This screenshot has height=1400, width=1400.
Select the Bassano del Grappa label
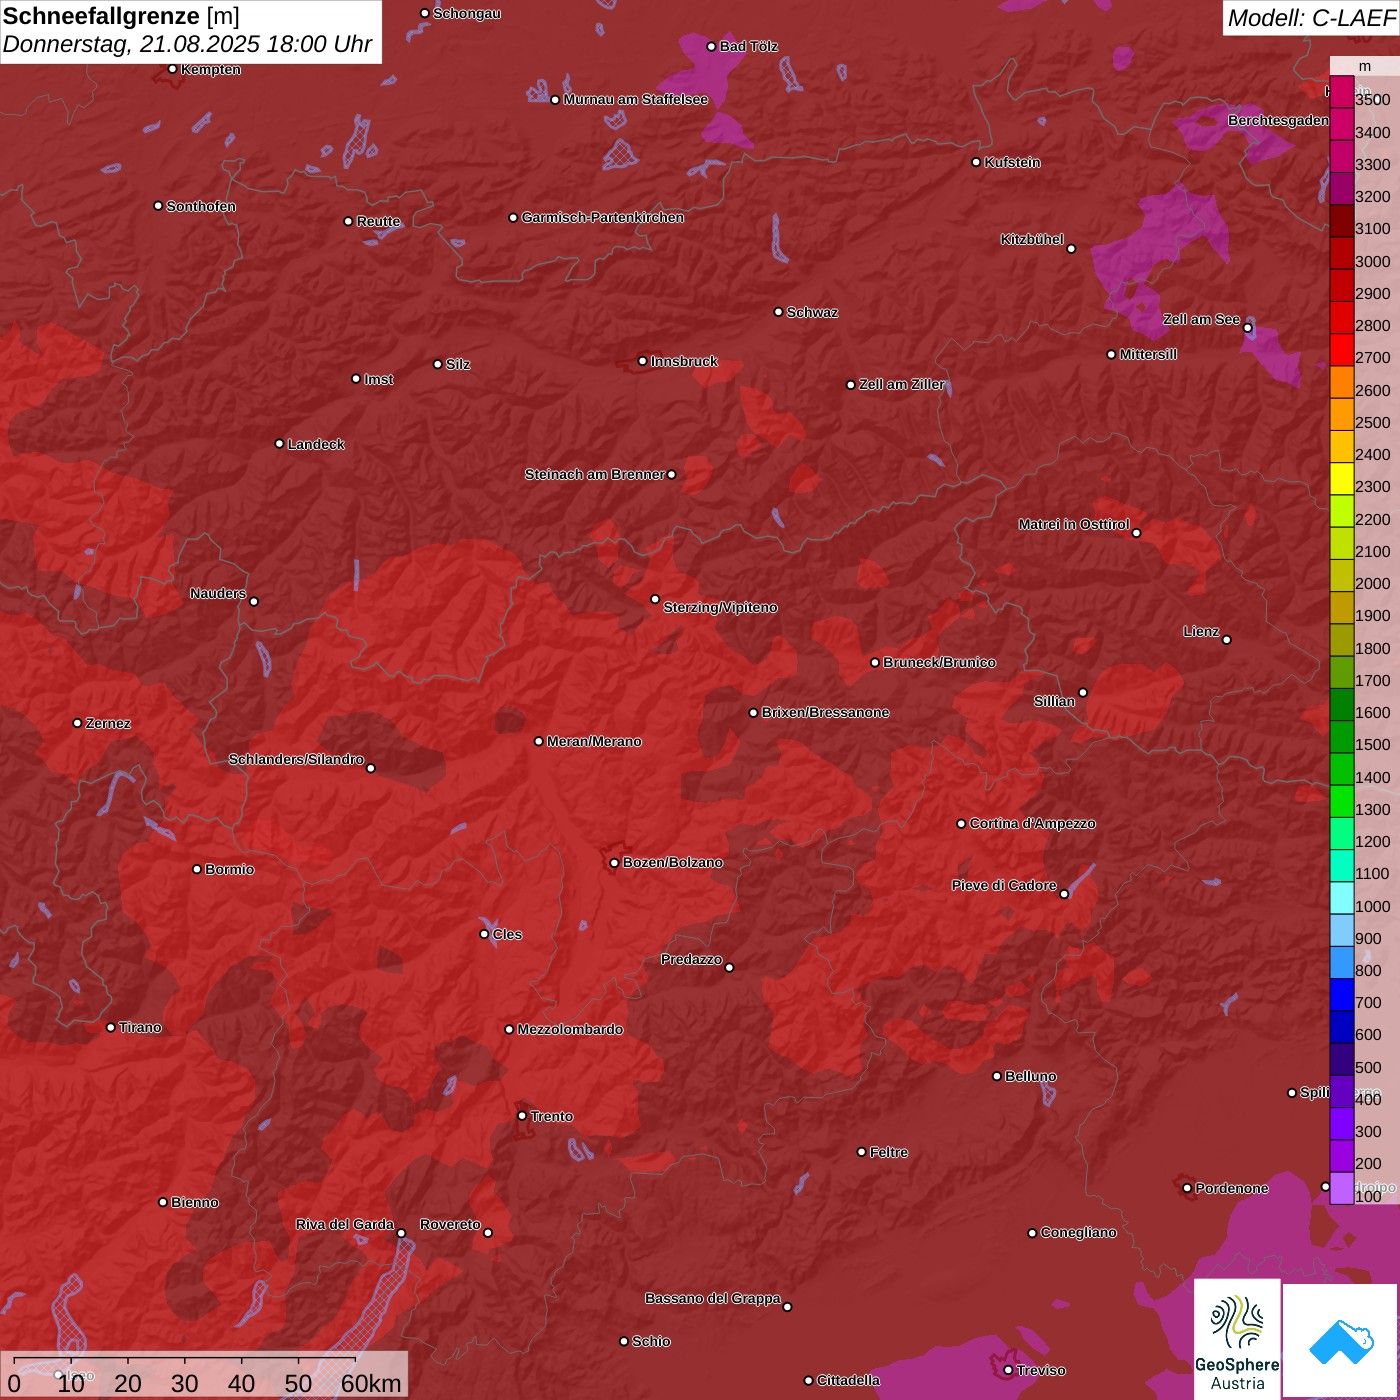(x=713, y=1298)
